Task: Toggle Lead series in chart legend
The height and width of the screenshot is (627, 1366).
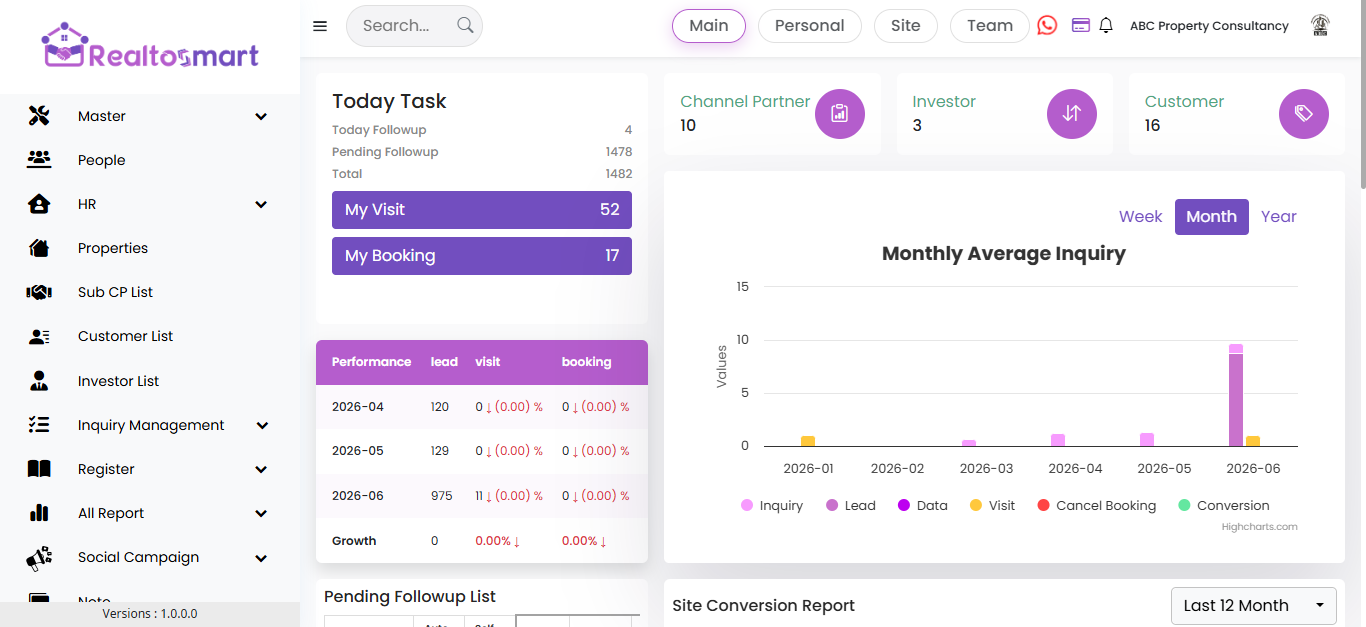Action: (851, 506)
